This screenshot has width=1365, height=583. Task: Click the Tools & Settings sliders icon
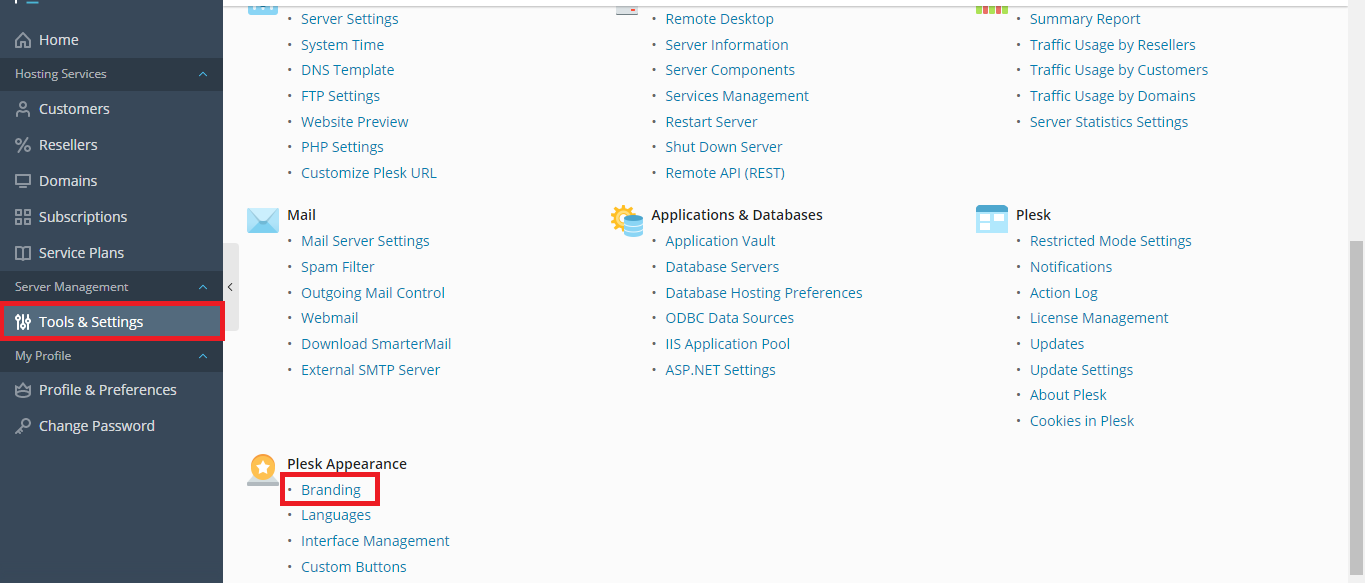click(x=23, y=322)
